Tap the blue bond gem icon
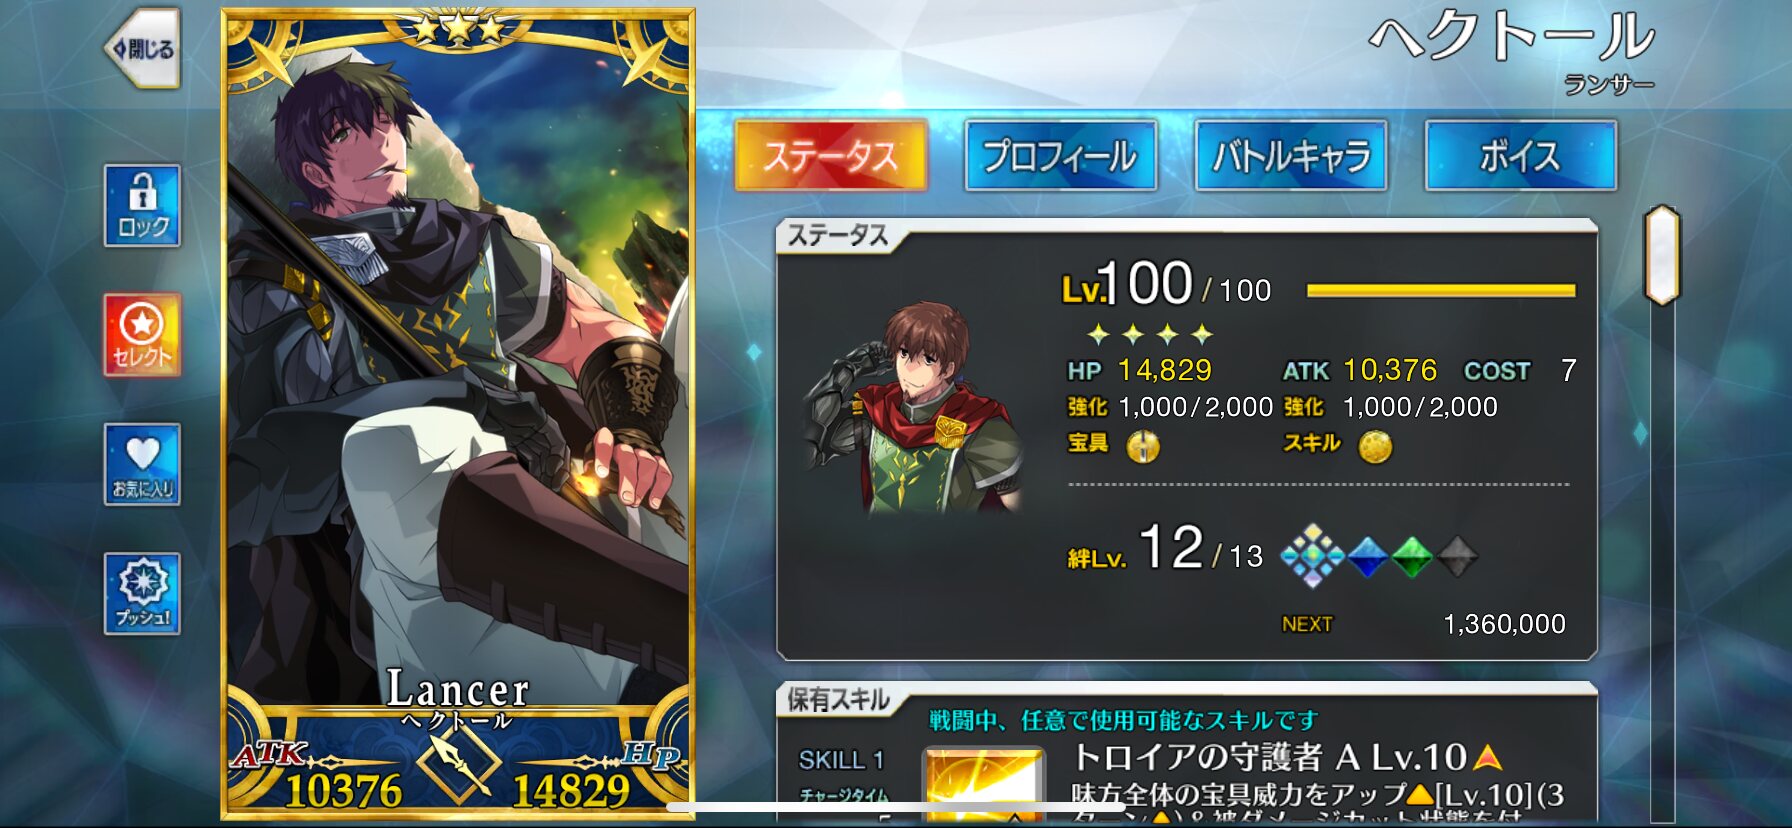The height and width of the screenshot is (828, 1792). pos(1366,557)
